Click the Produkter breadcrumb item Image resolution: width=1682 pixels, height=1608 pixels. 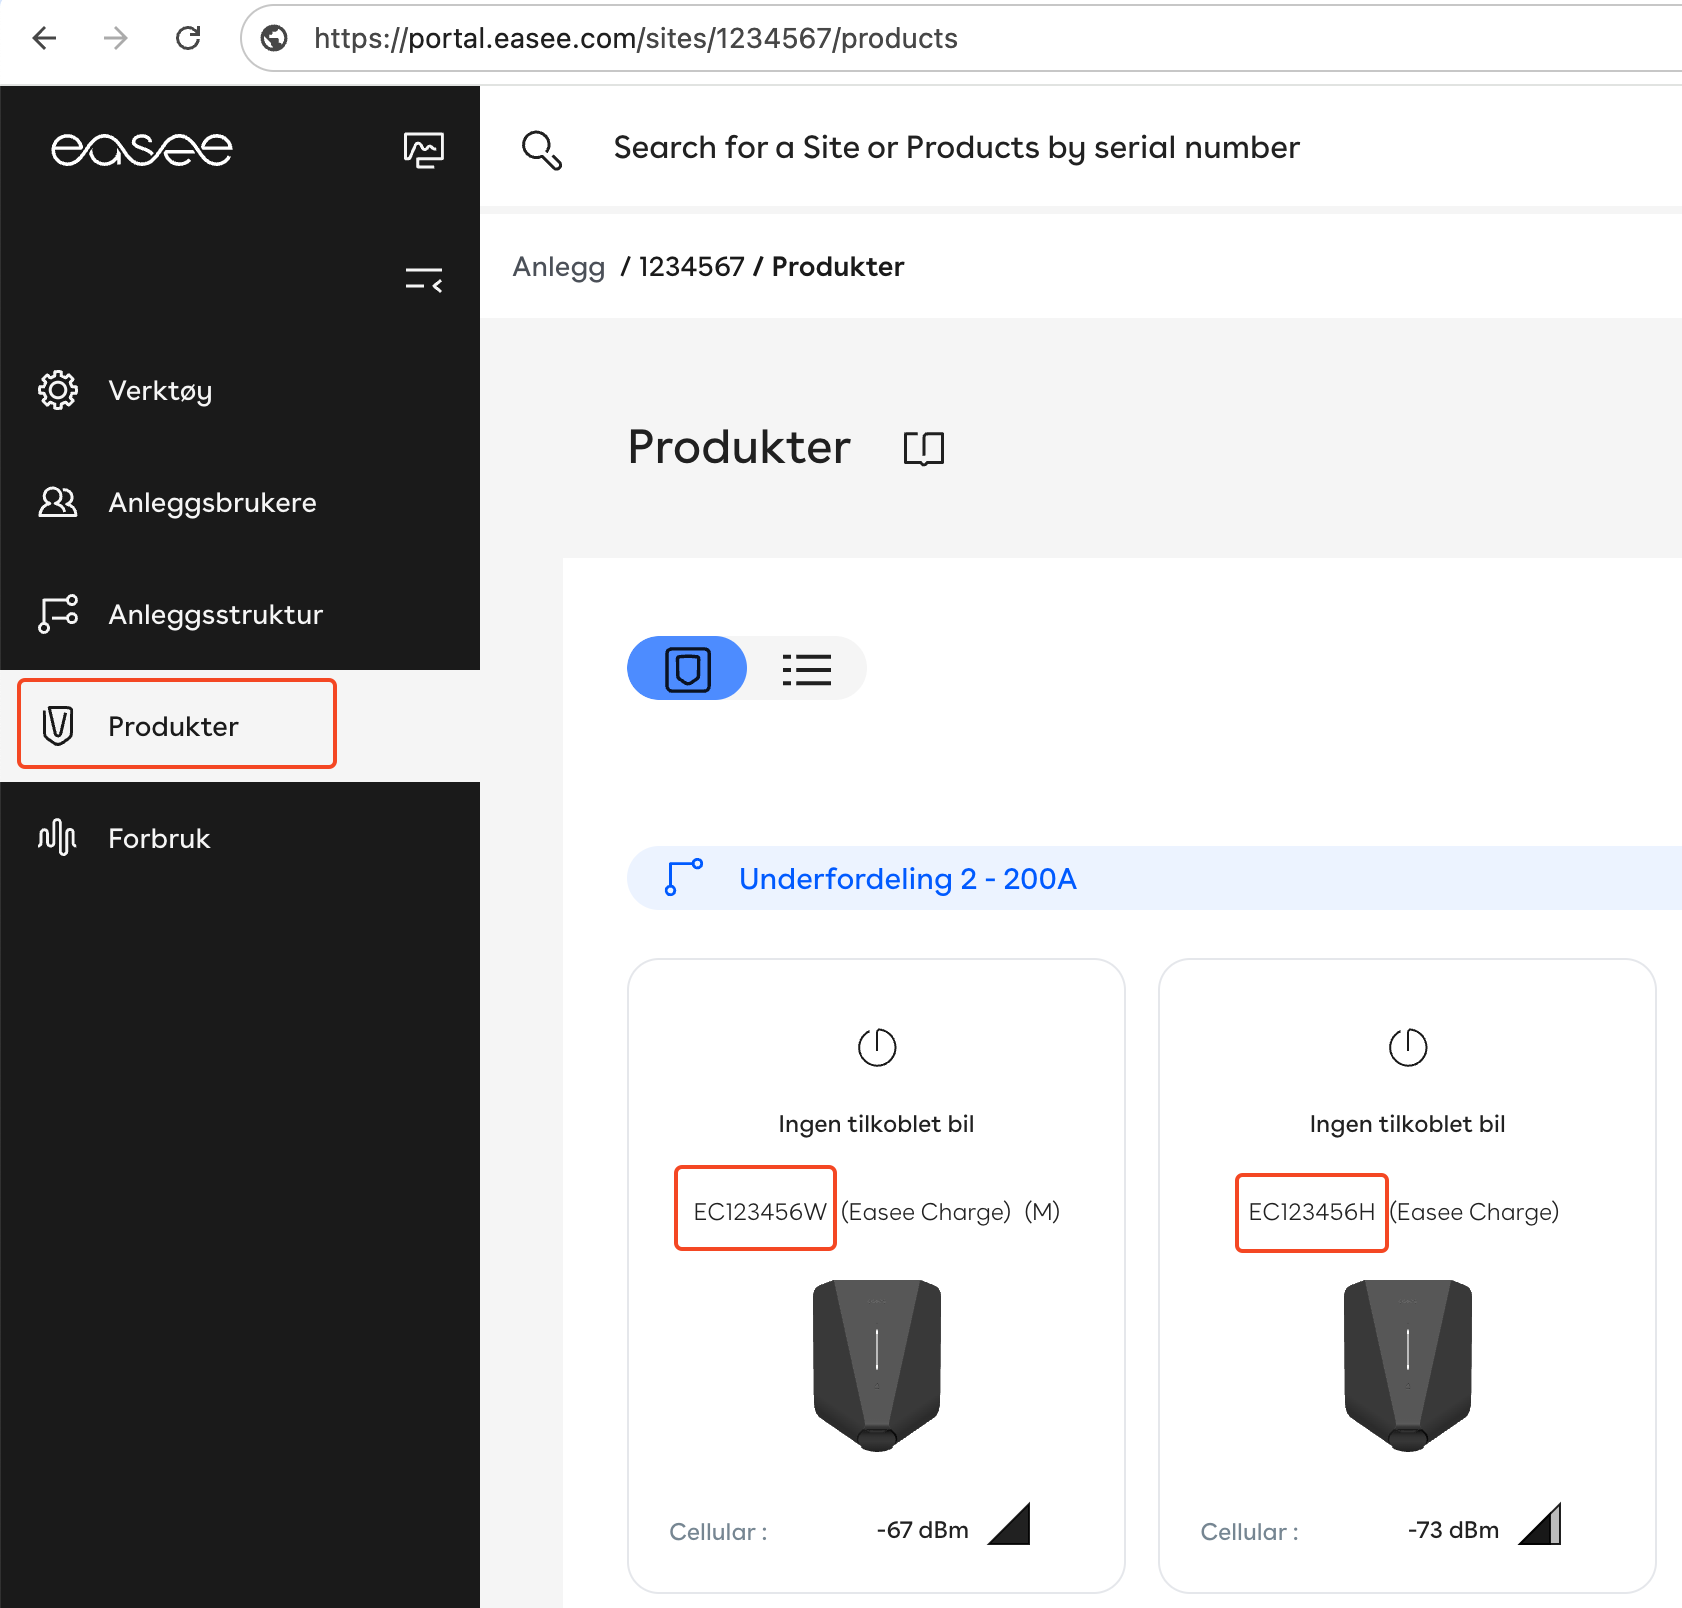pyautogui.click(x=838, y=267)
